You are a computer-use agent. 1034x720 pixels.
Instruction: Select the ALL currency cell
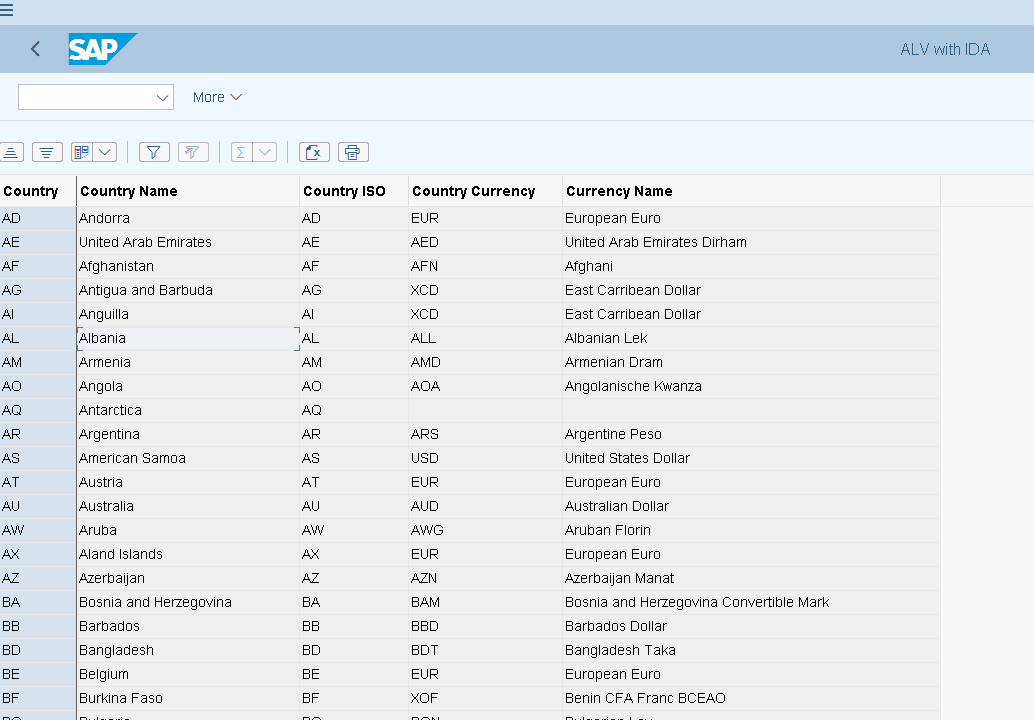(x=485, y=338)
